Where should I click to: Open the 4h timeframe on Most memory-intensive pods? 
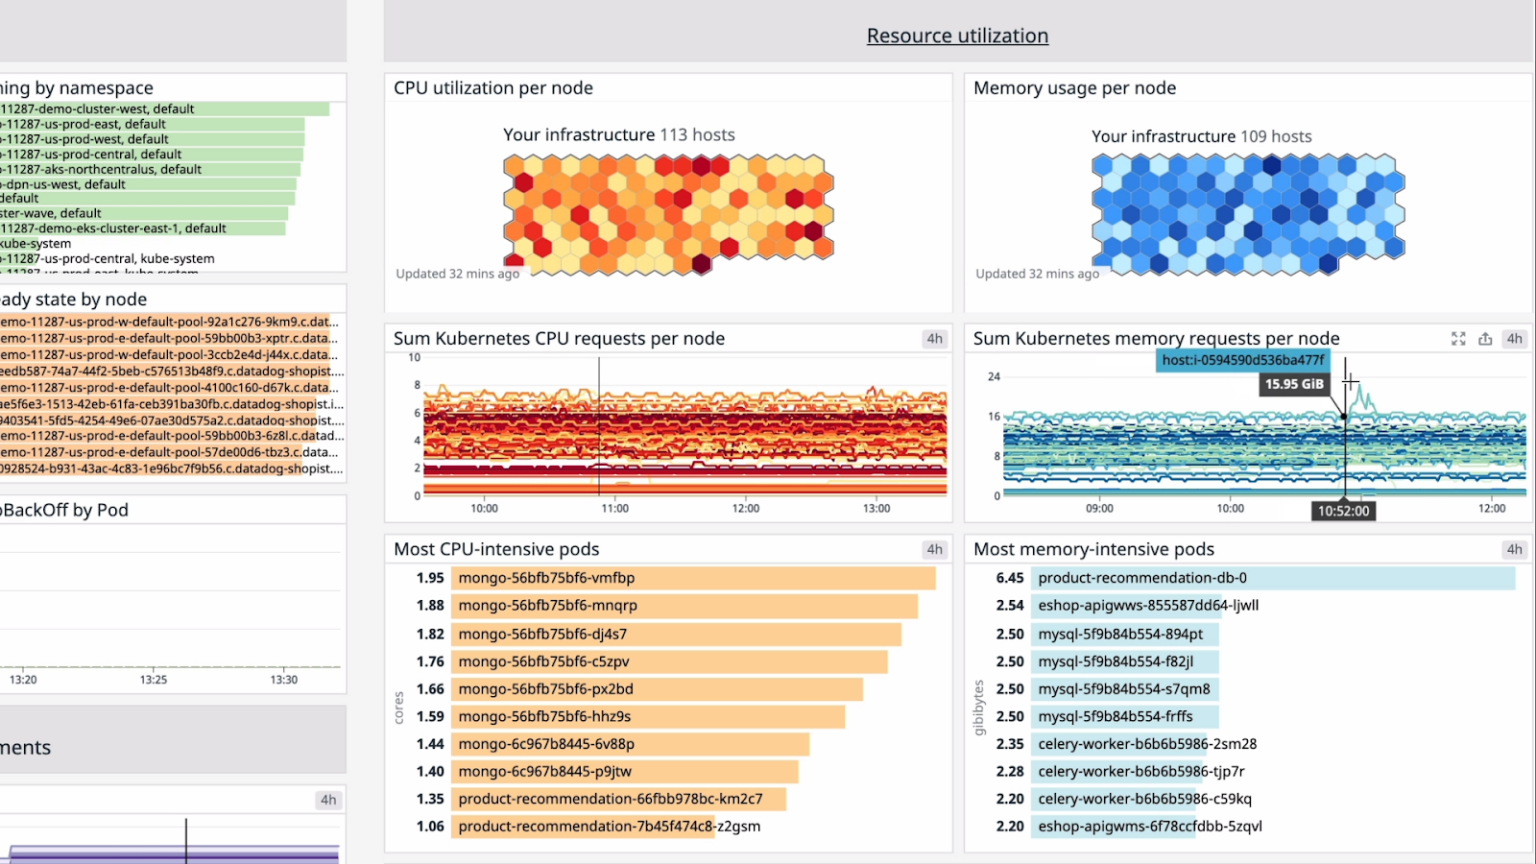tap(1513, 549)
